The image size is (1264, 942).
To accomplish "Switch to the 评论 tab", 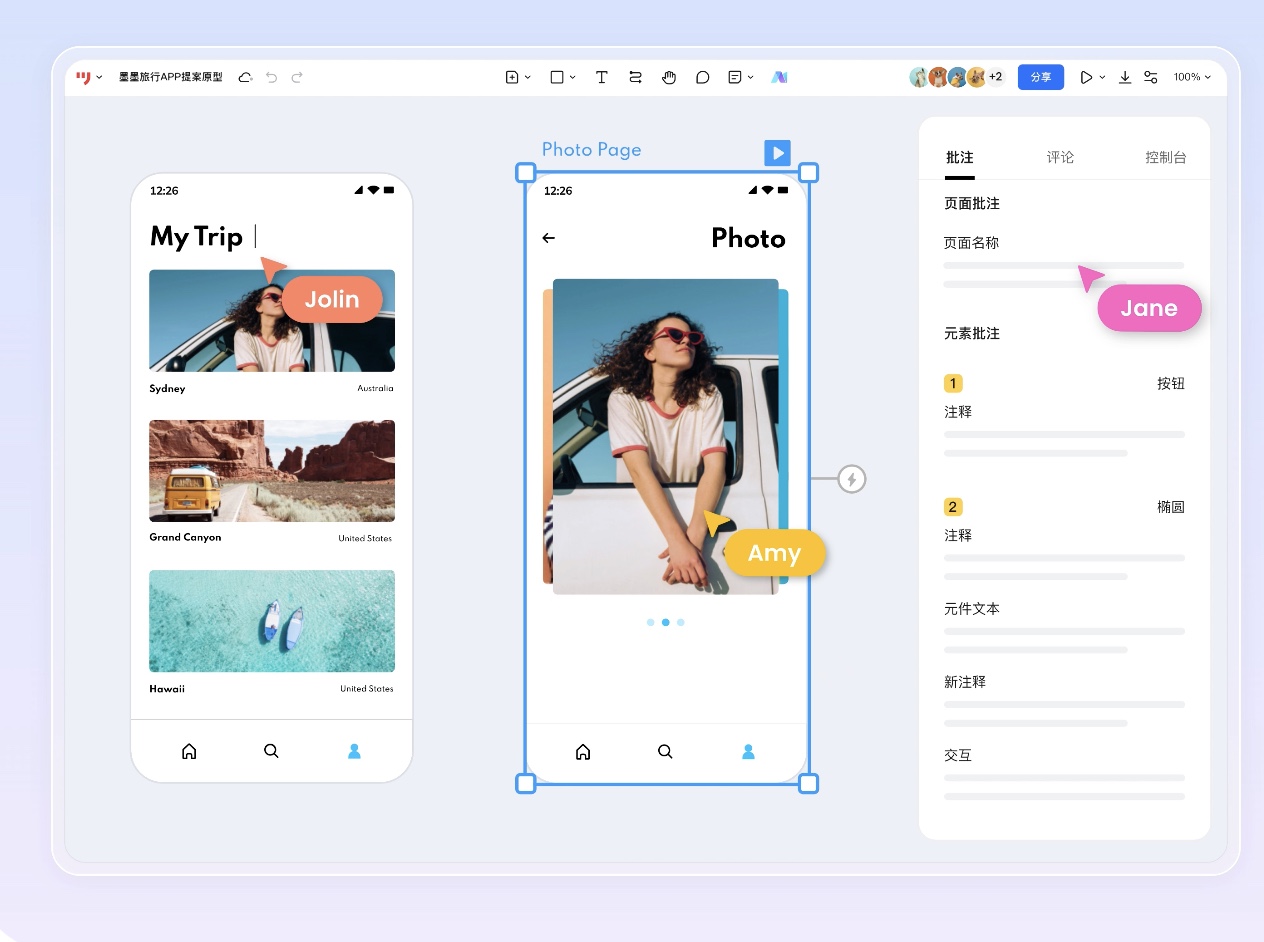I will point(1060,157).
